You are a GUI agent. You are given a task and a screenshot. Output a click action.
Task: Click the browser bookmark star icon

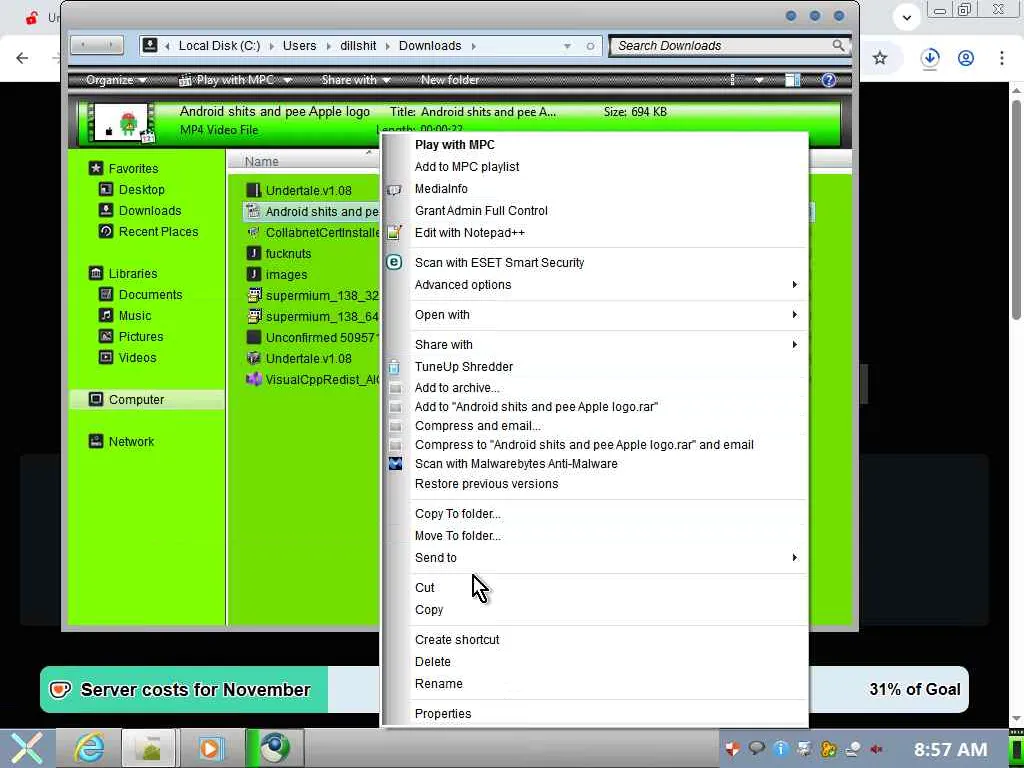(880, 57)
